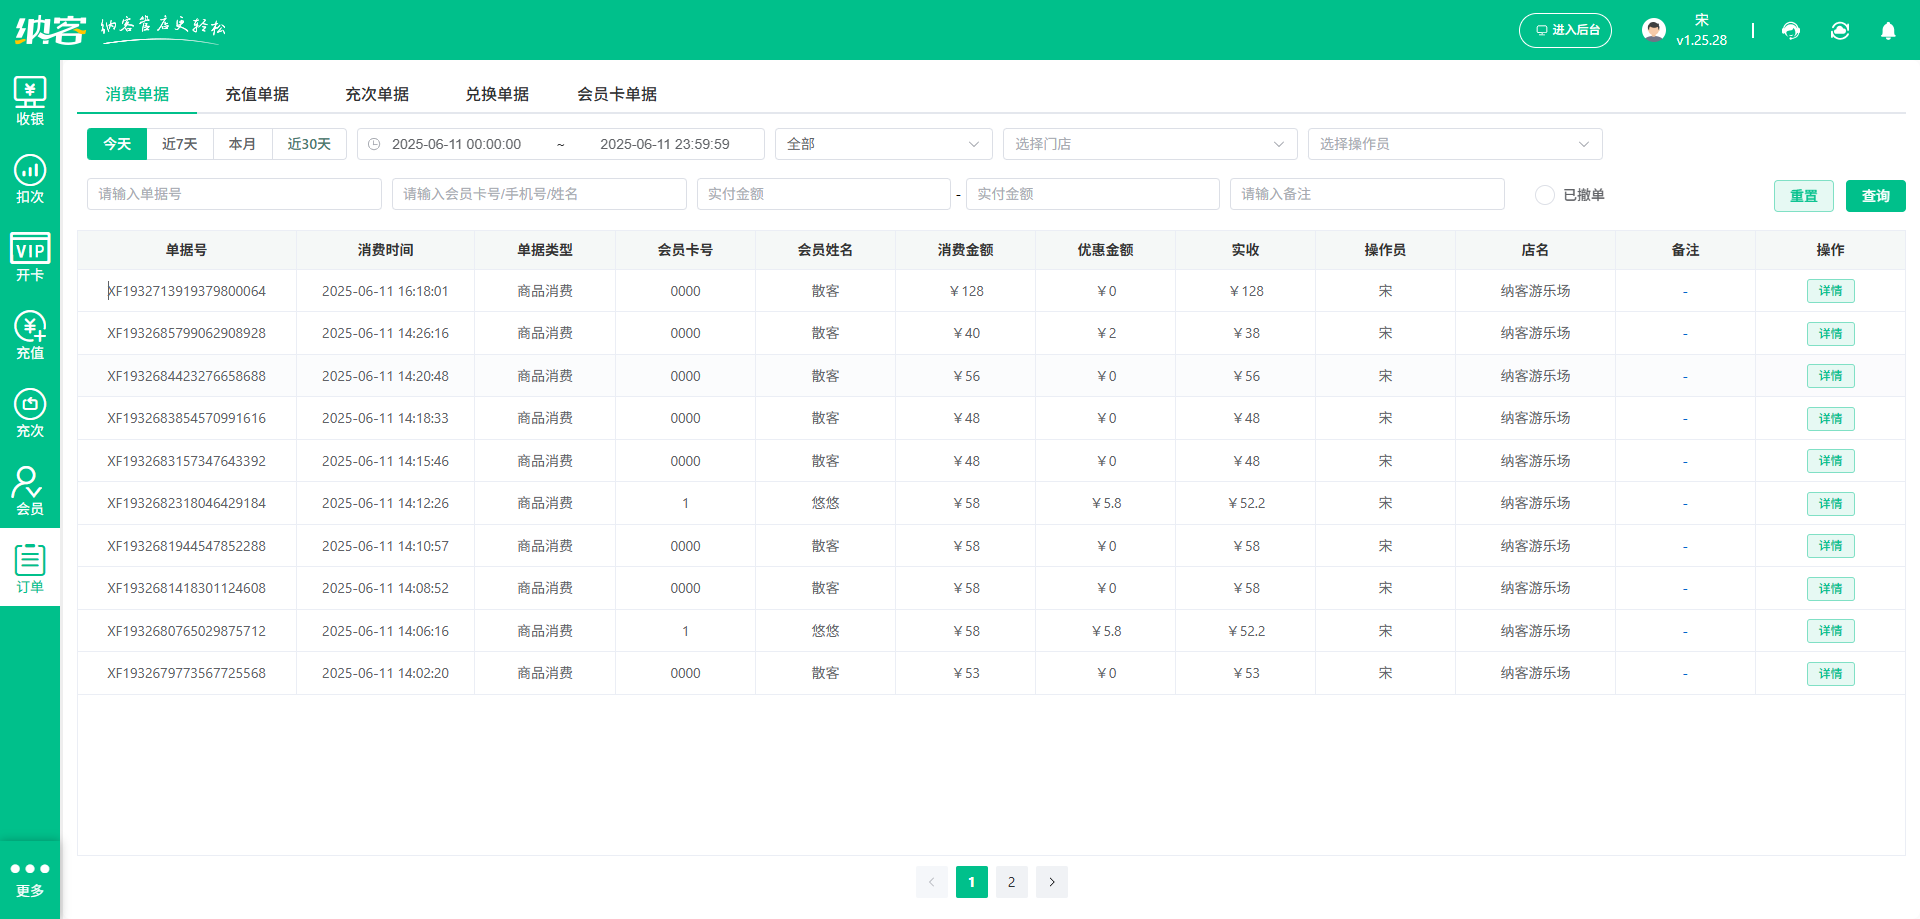Expand the 选择操作员 operator dropdown

(x=1455, y=144)
